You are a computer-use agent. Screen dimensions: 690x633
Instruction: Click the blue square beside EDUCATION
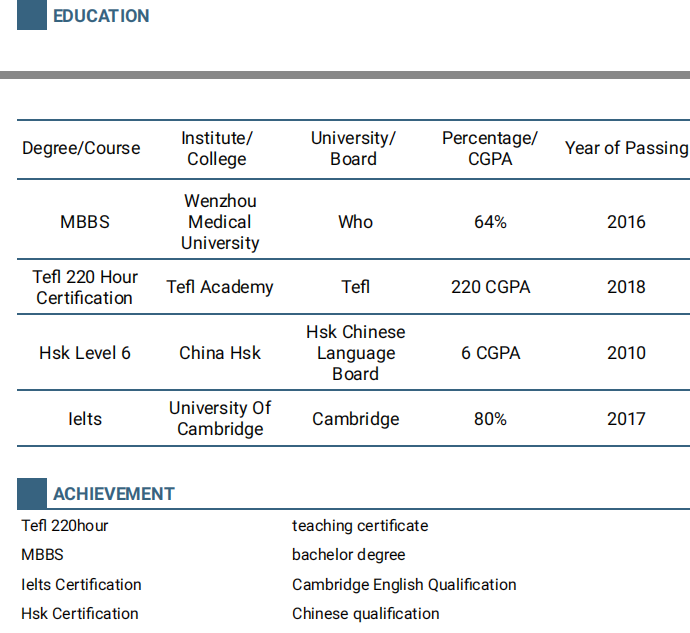click(32, 15)
